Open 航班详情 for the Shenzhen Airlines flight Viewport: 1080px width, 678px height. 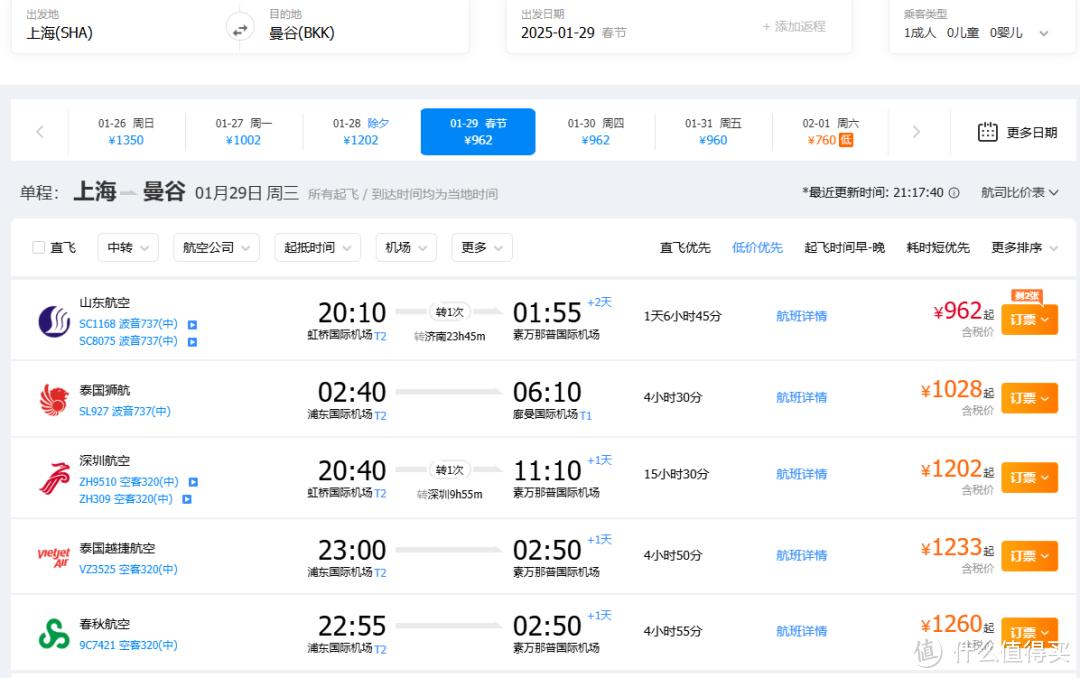click(x=801, y=474)
